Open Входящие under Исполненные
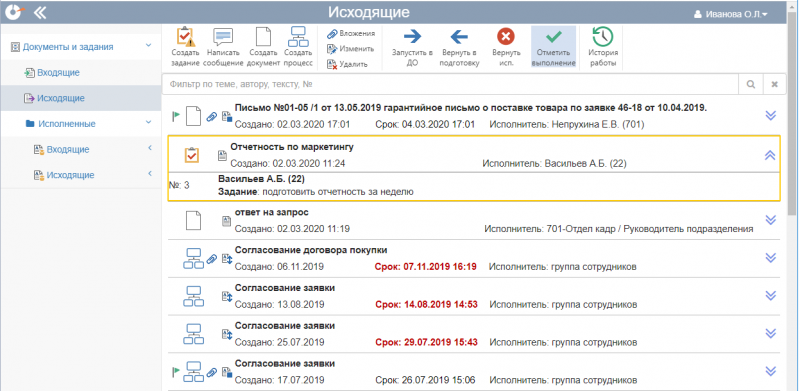Viewport: 800px width, 391px height. coord(68,149)
